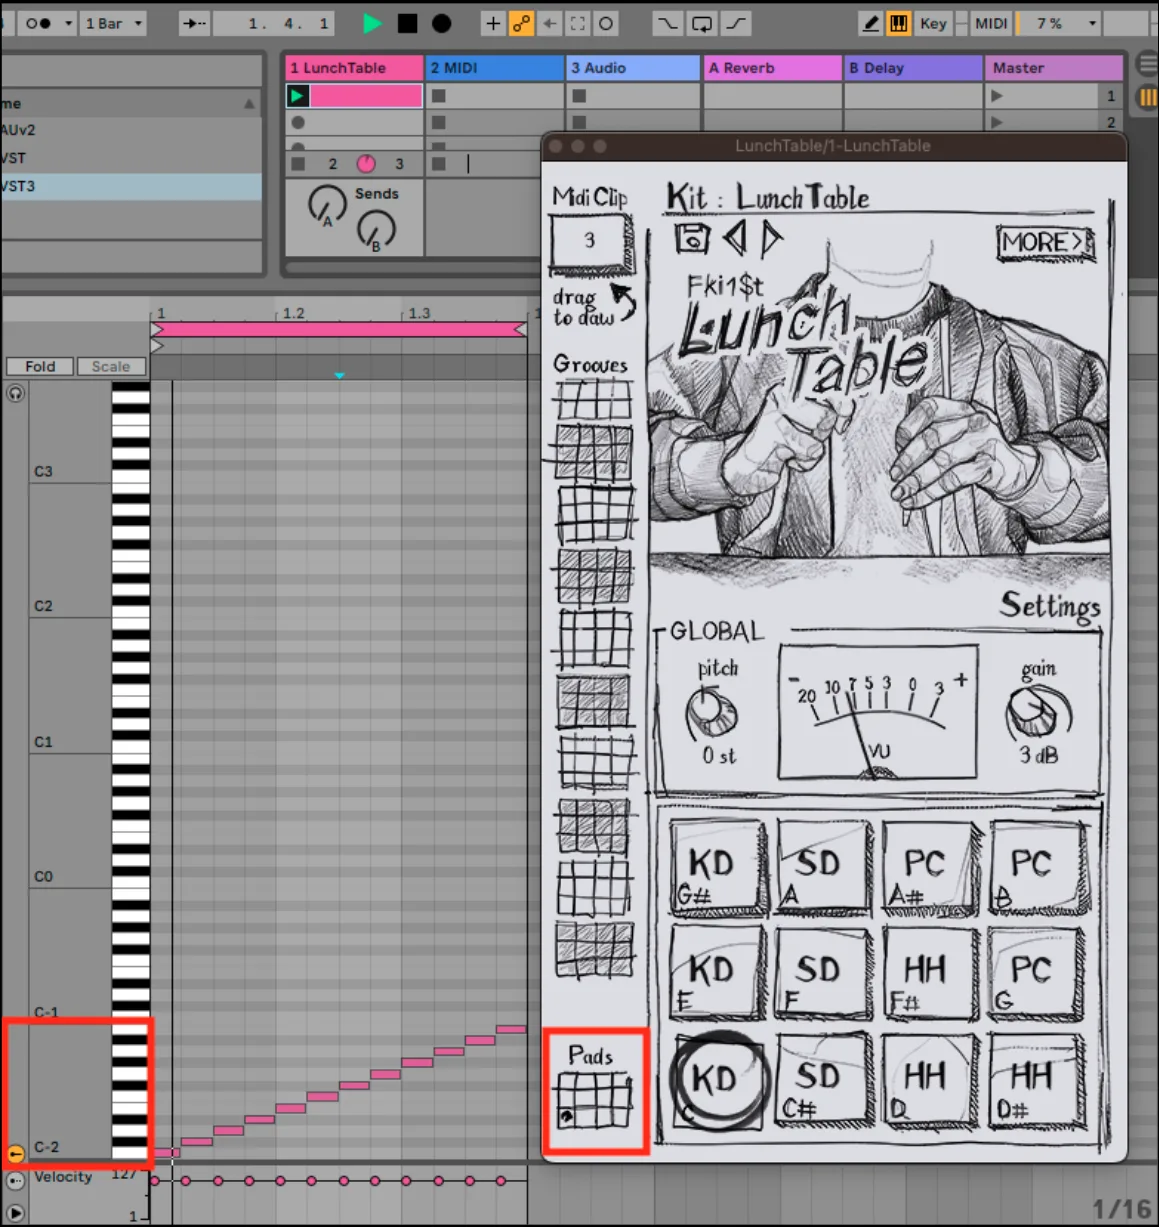Toggle the Computer MIDI Keyboard icon

(x=899, y=23)
